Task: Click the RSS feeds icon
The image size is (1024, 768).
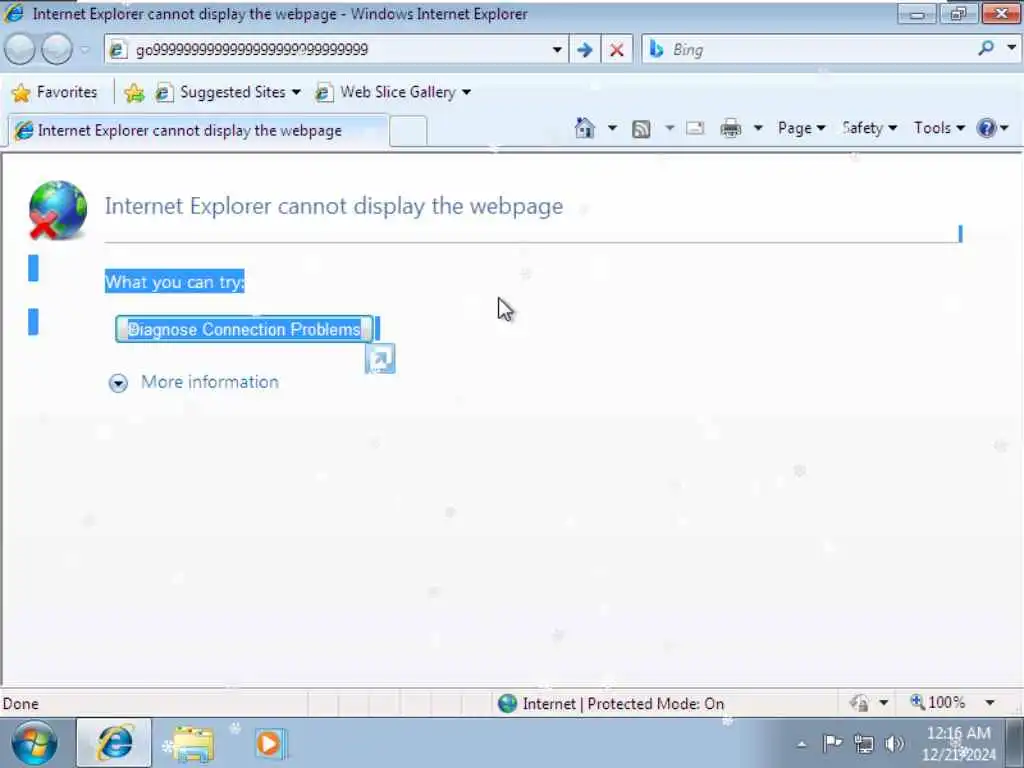Action: click(x=641, y=129)
